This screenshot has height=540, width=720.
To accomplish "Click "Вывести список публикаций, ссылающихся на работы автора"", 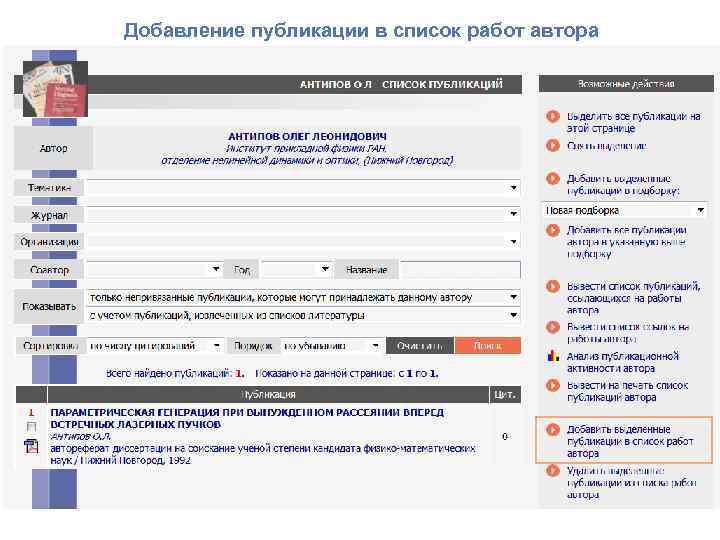I will (633, 298).
